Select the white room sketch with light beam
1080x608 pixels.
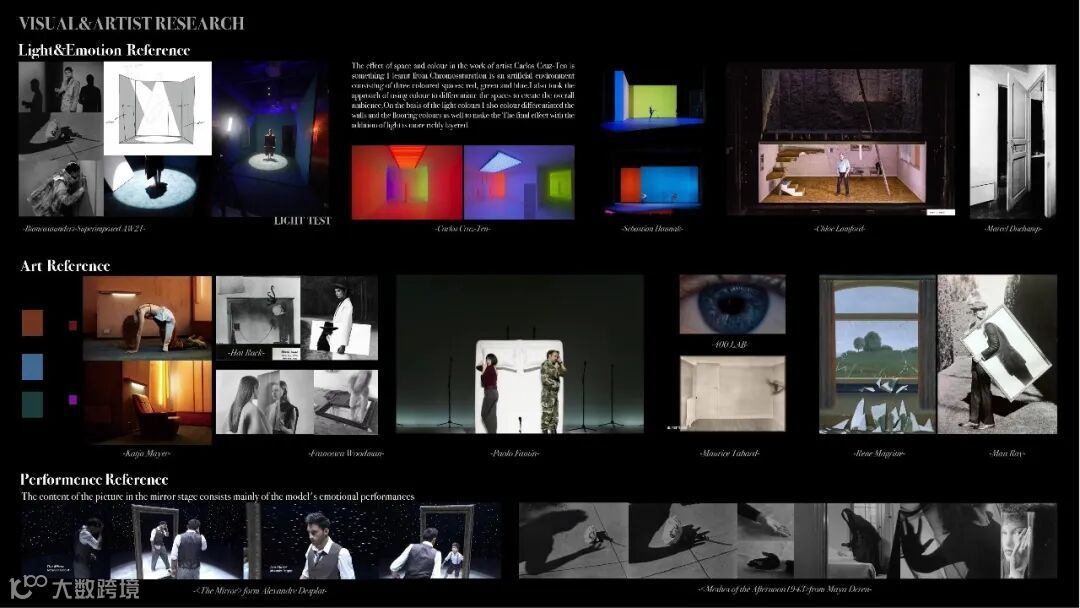click(158, 108)
